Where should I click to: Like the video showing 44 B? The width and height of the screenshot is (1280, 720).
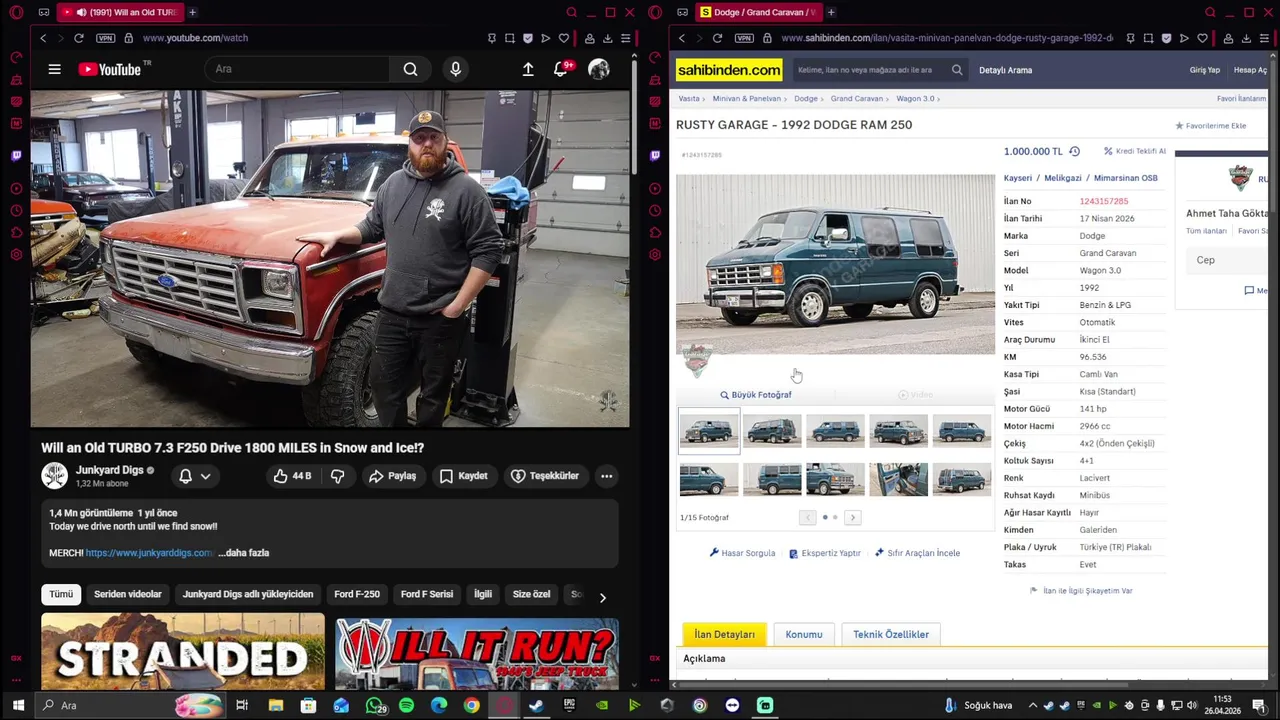[293, 476]
